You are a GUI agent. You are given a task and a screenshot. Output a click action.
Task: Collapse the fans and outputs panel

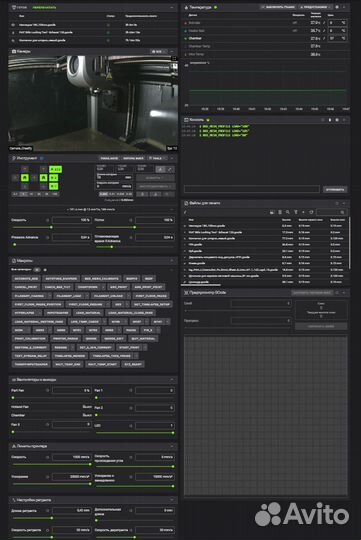(x=172, y=380)
